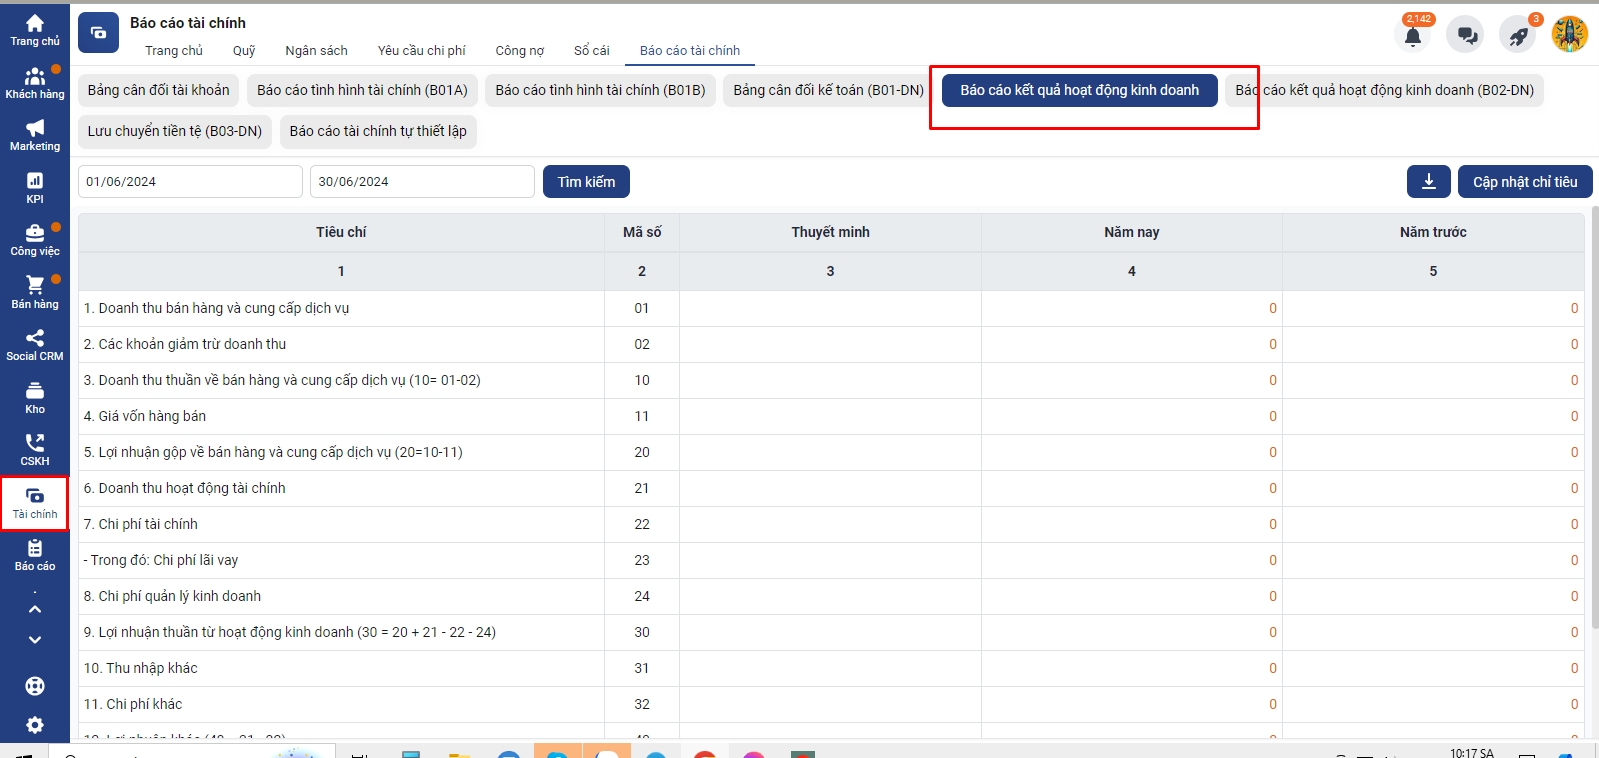This screenshot has height=758, width=1599.
Task: Open settings gear in the sidebar
Action: 35,725
